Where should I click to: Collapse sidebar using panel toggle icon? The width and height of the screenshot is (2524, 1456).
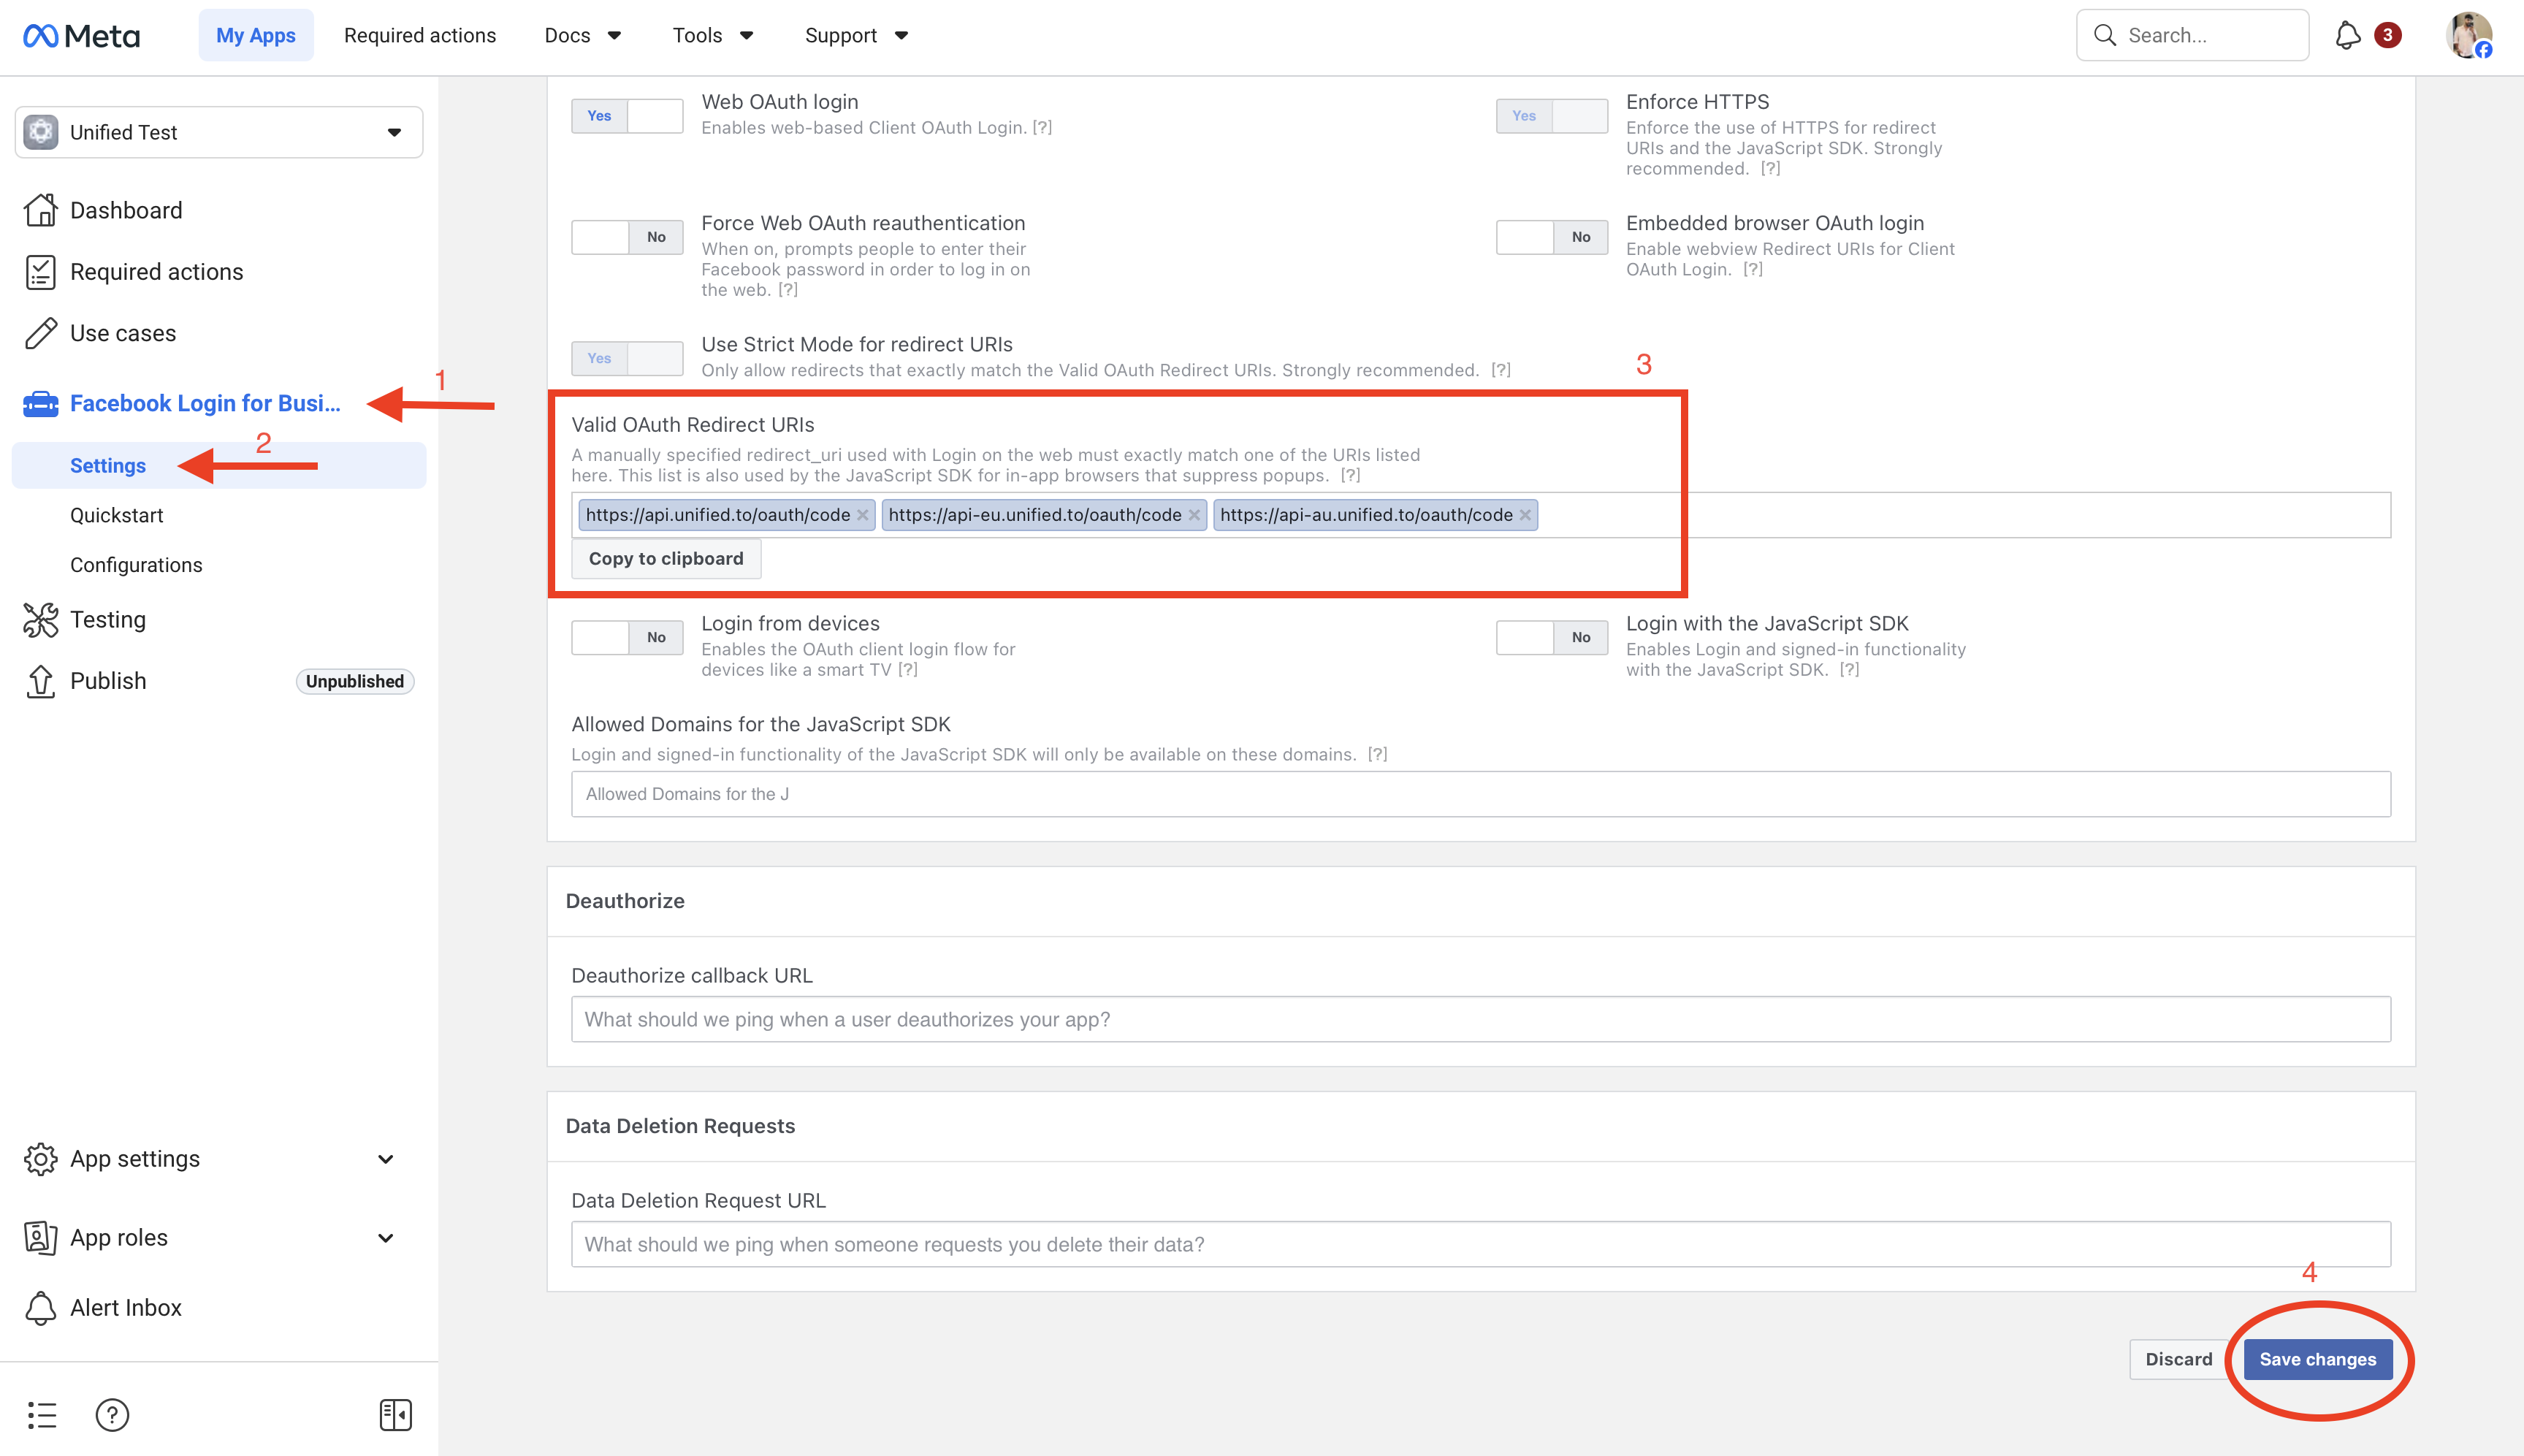coord(395,1414)
